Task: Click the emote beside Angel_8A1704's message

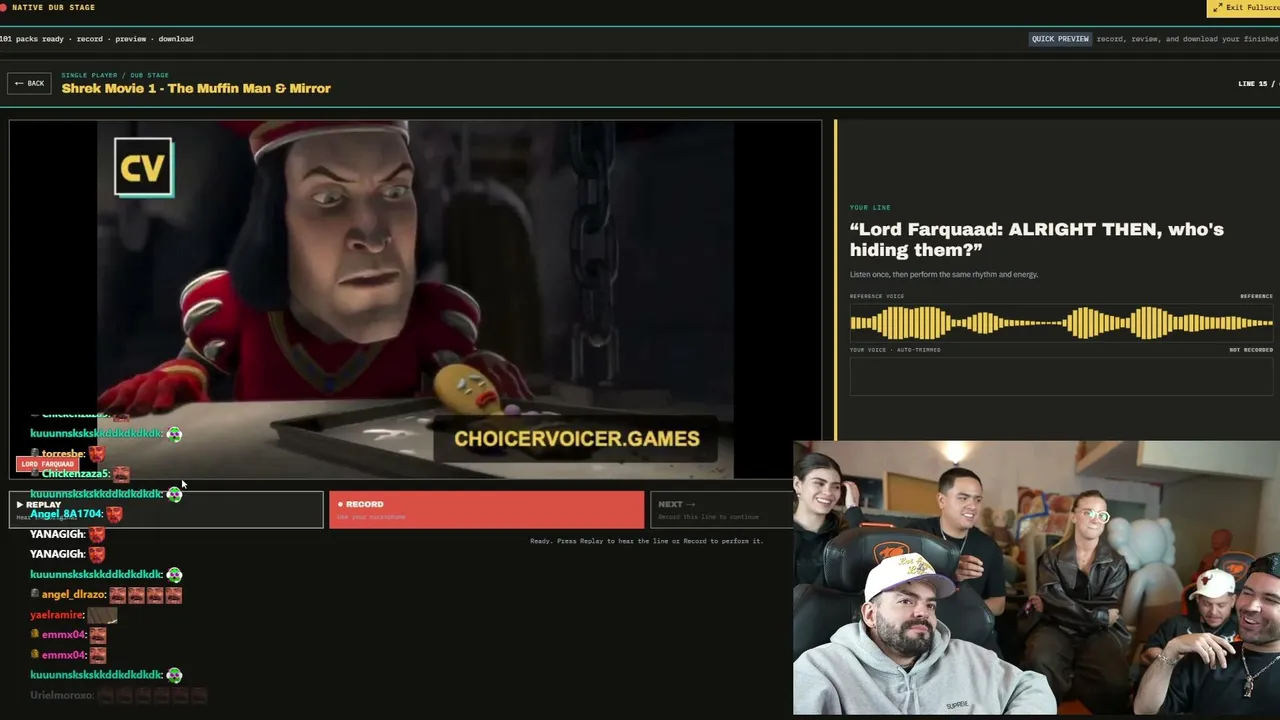Action: 114,514
